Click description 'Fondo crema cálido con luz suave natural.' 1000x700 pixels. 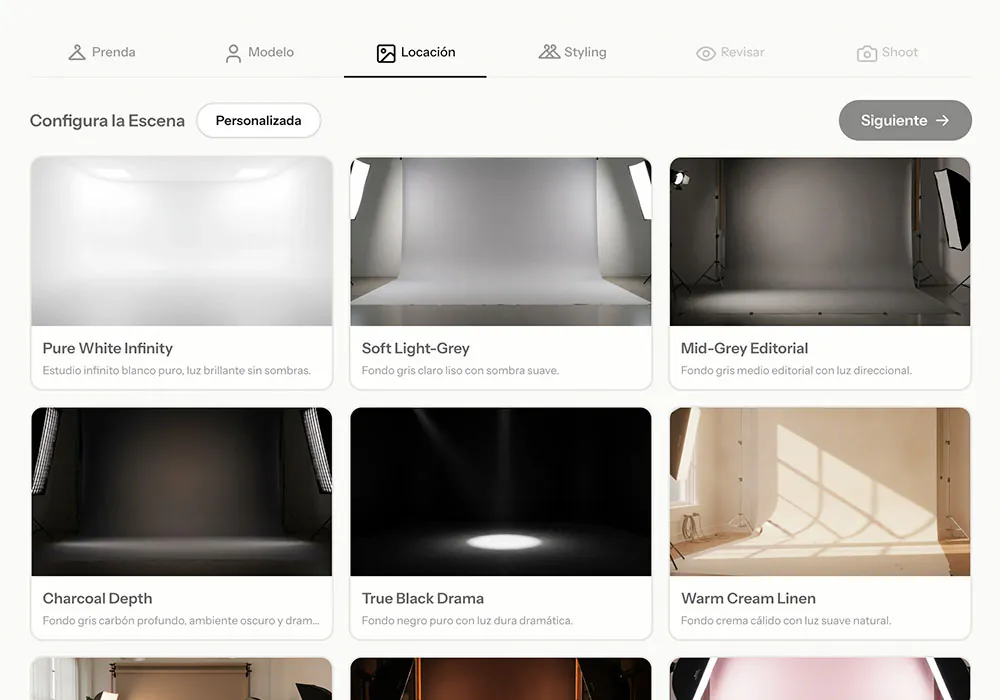pos(786,620)
